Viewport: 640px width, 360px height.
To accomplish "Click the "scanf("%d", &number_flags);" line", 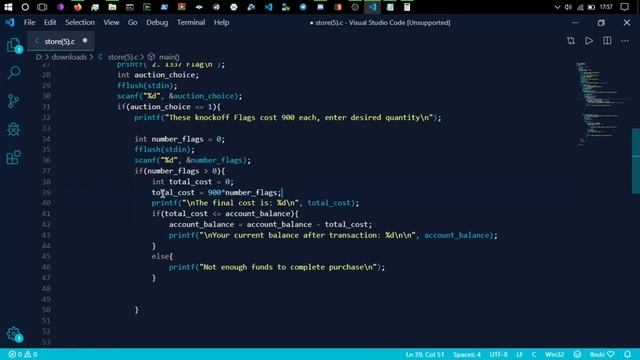I will [193, 160].
